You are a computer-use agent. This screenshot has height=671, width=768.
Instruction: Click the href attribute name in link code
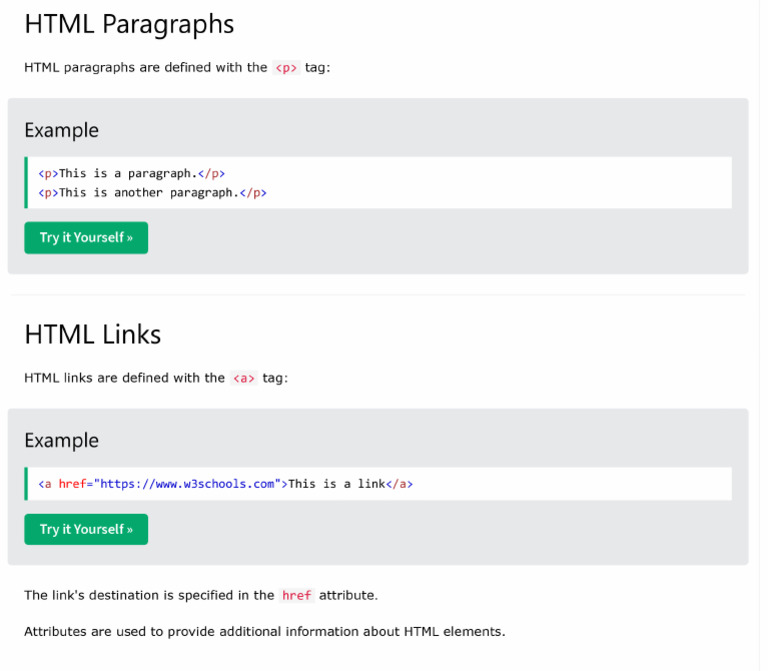point(72,484)
